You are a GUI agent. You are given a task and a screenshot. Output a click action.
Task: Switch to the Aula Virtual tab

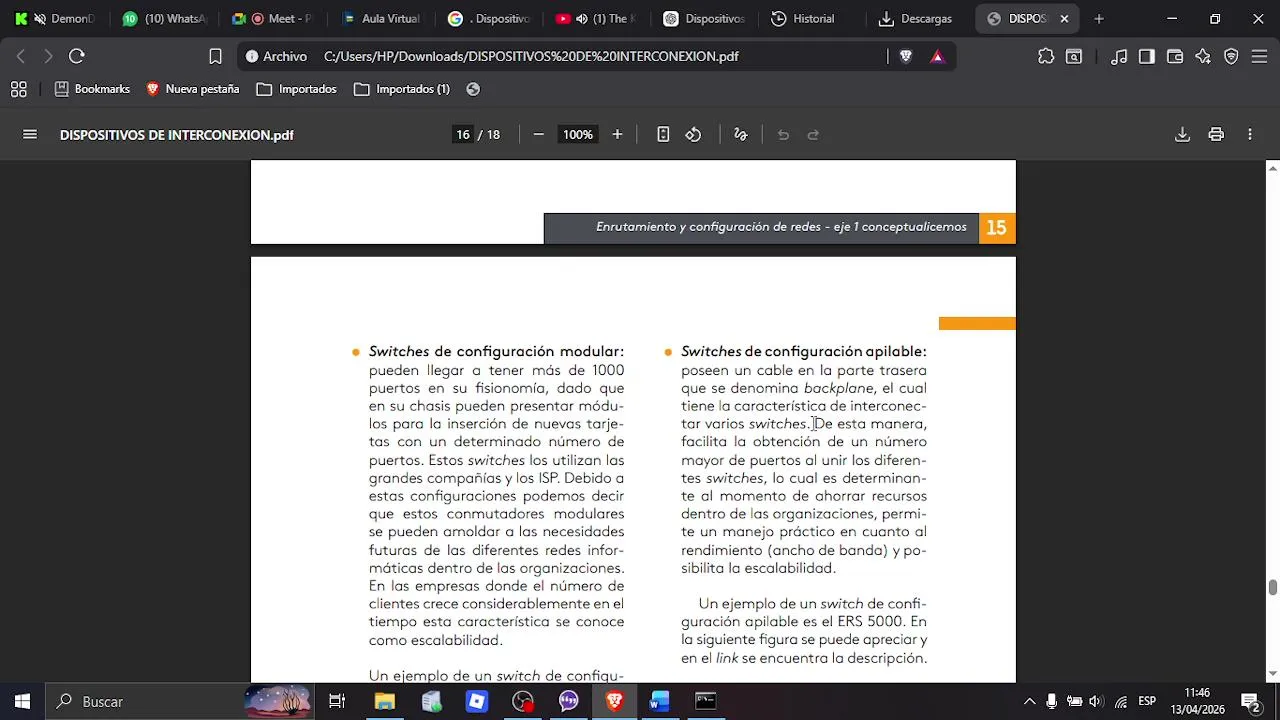tap(381, 19)
